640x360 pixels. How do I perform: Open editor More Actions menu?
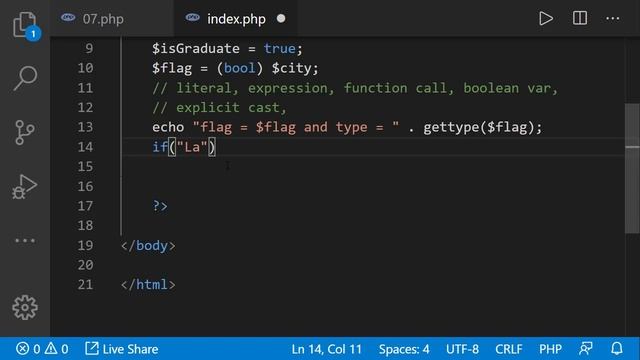(x=613, y=18)
